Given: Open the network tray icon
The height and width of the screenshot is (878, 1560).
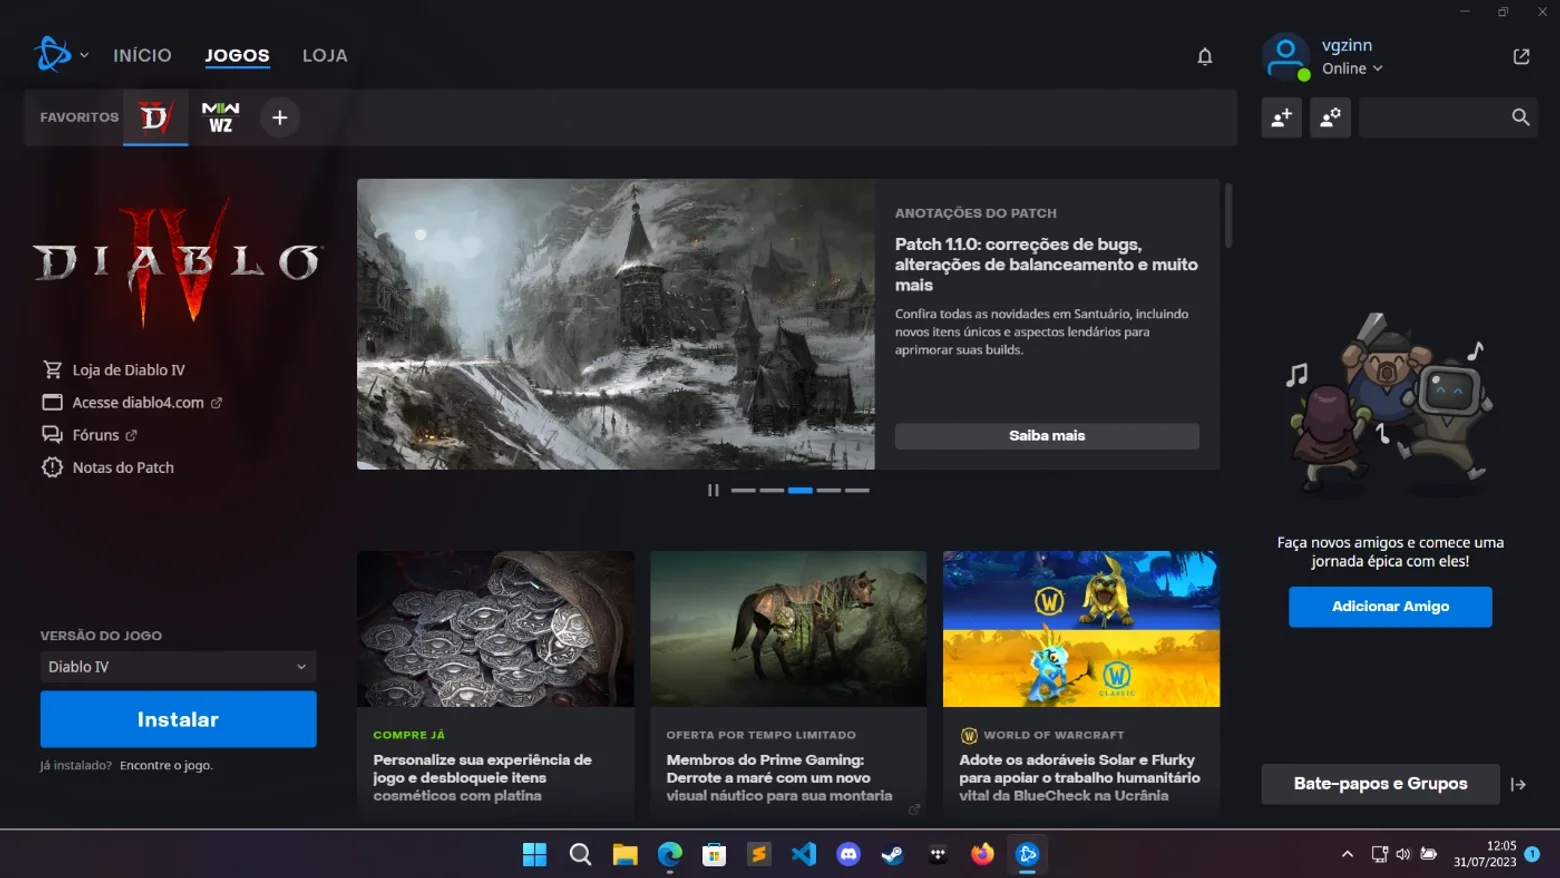Looking at the screenshot, I should 1379,854.
